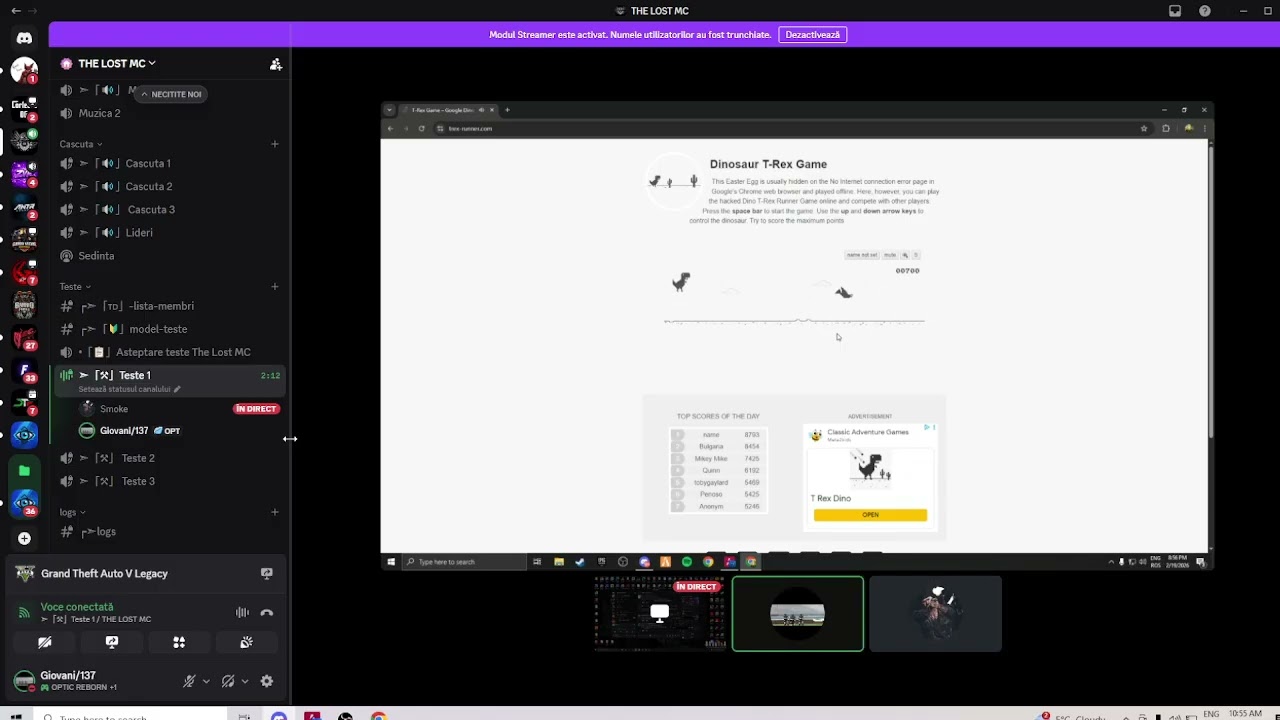The image size is (1280, 720).
Task: Create a channel in the Cascuta category
Action: [275, 144]
